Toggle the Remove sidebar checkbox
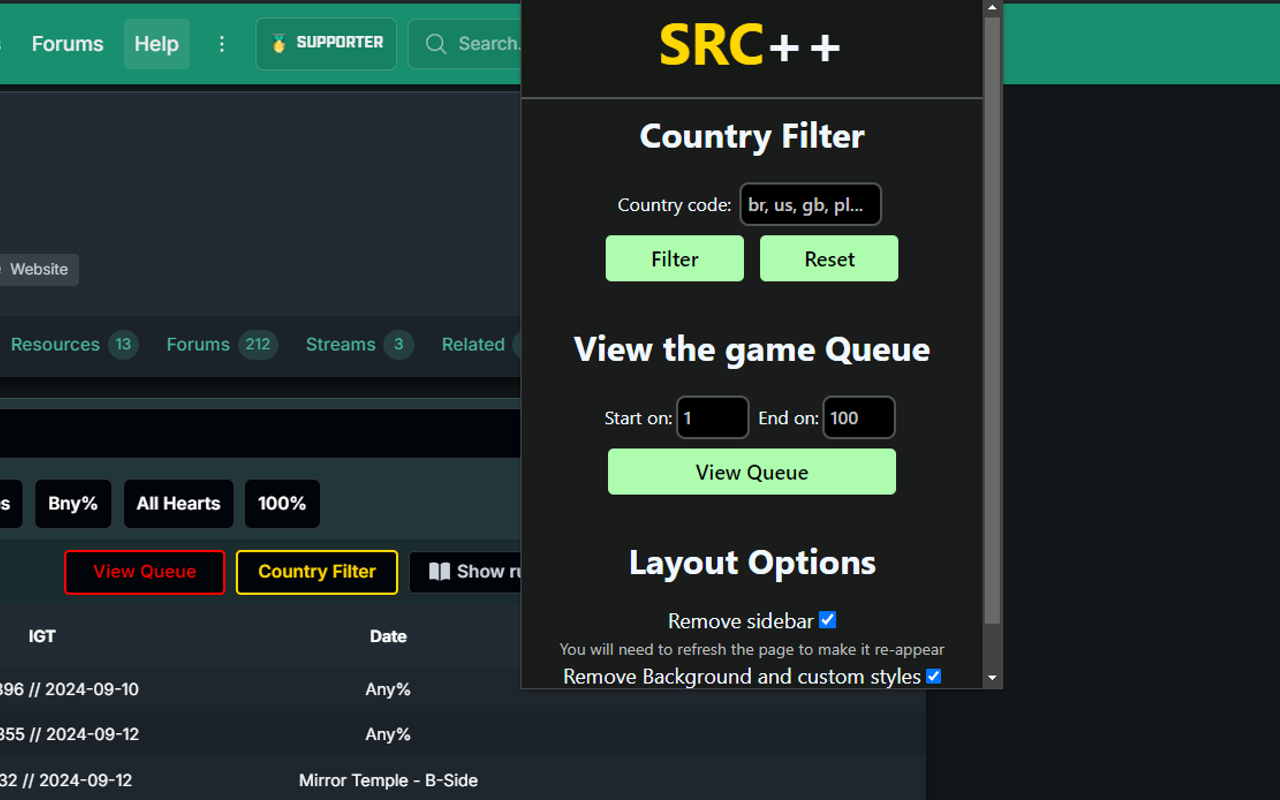1280x800 pixels. tap(827, 620)
